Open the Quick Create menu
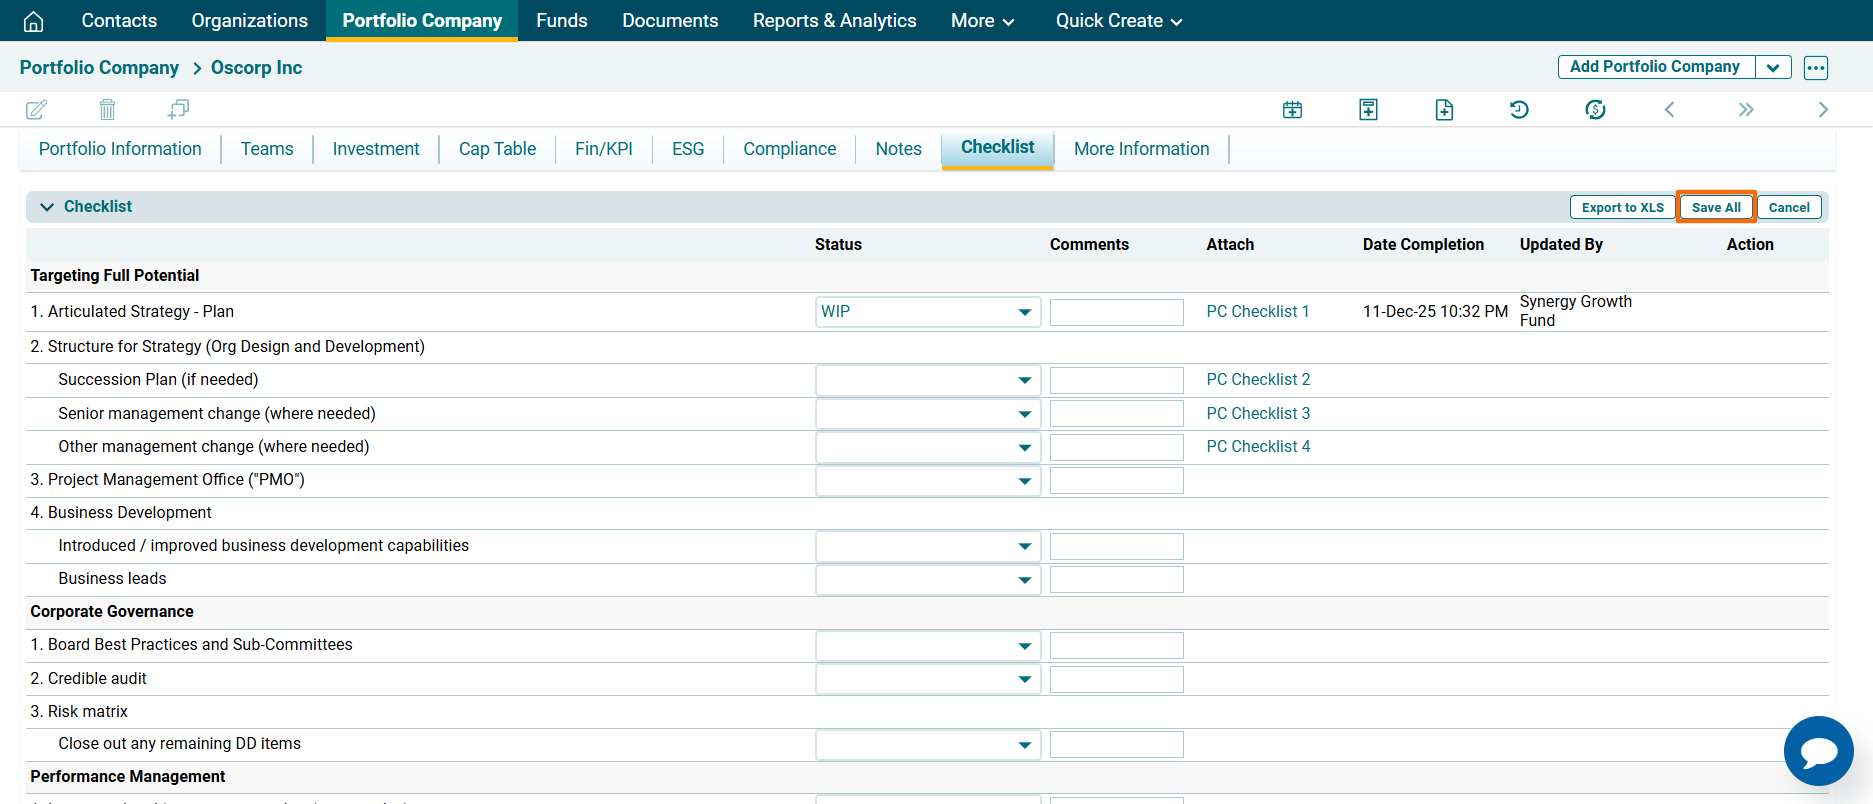The image size is (1873, 804). coord(1118,21)
